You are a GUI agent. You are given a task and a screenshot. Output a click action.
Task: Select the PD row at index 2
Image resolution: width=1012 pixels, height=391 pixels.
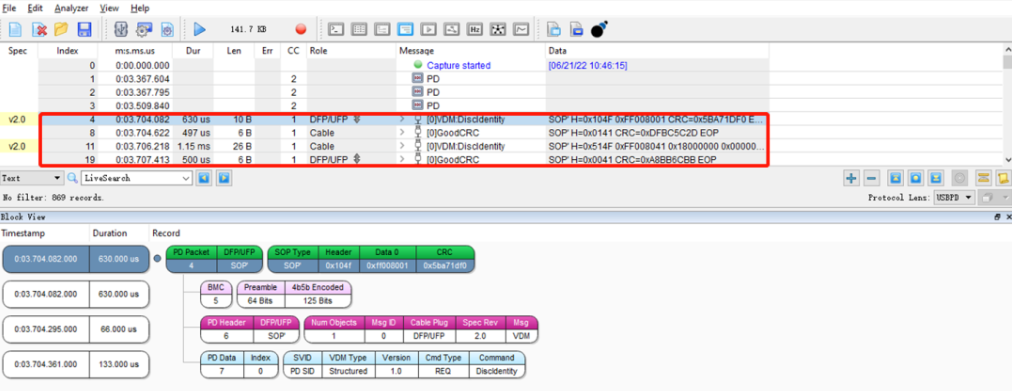pos(403,92)
